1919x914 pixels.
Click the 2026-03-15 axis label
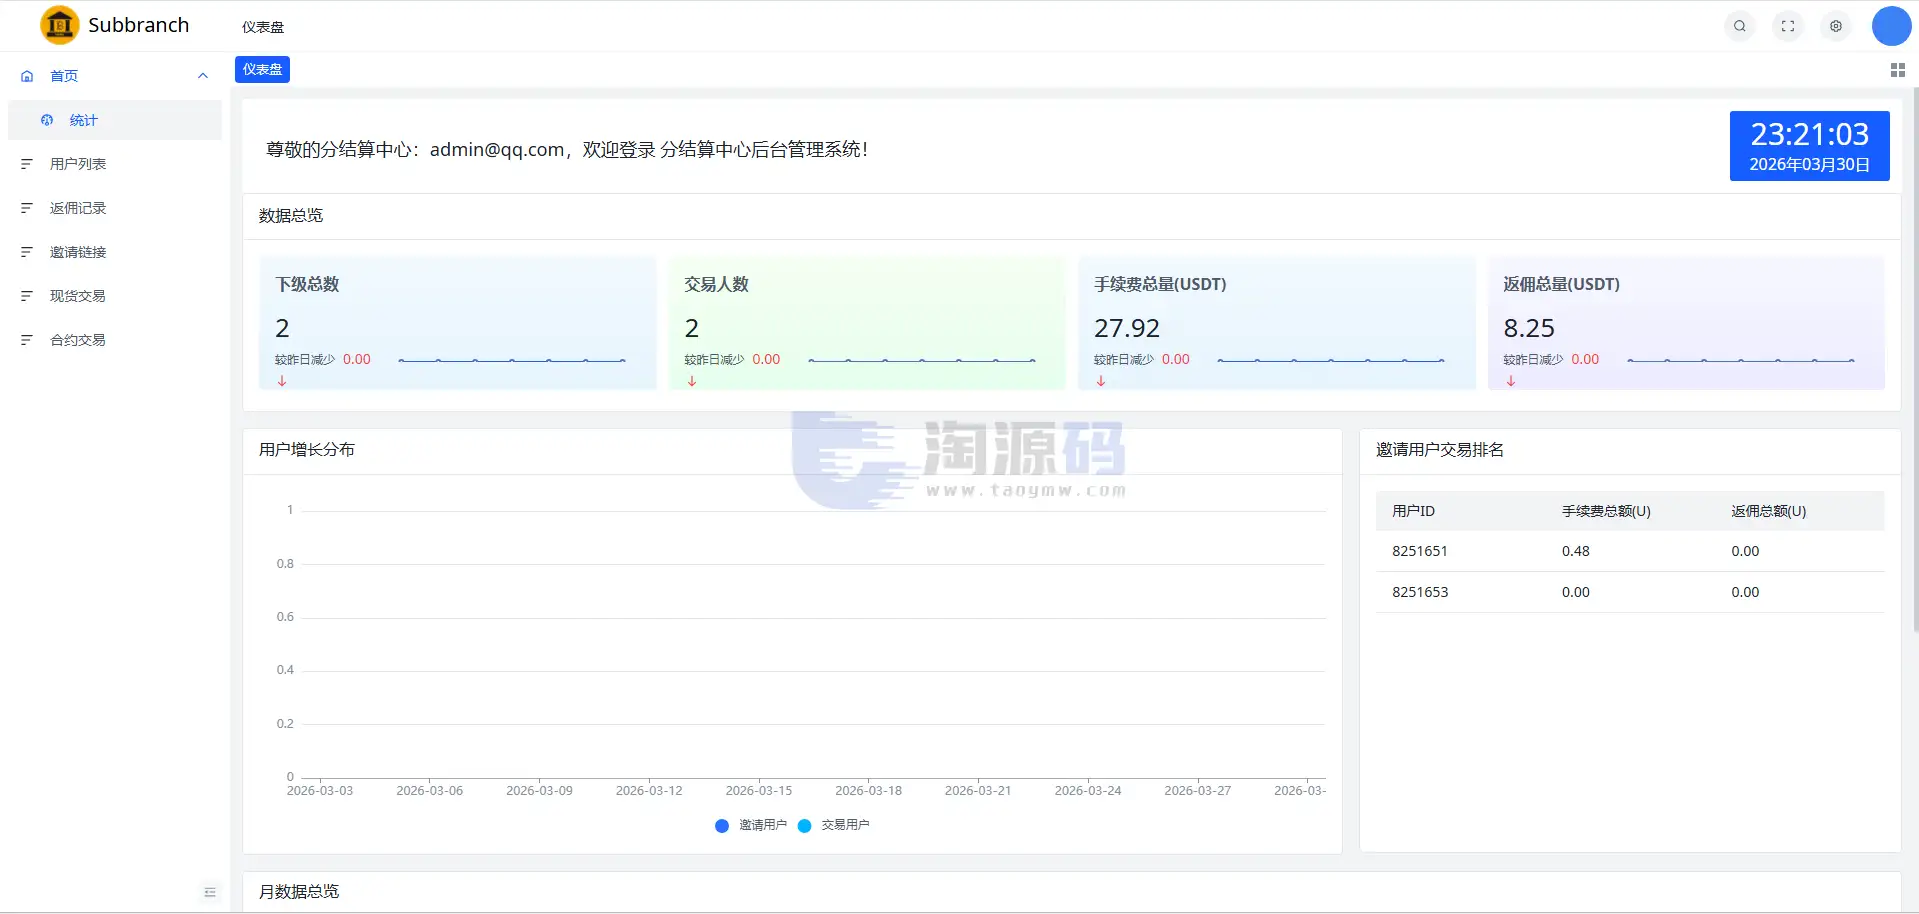pos(759,791)
